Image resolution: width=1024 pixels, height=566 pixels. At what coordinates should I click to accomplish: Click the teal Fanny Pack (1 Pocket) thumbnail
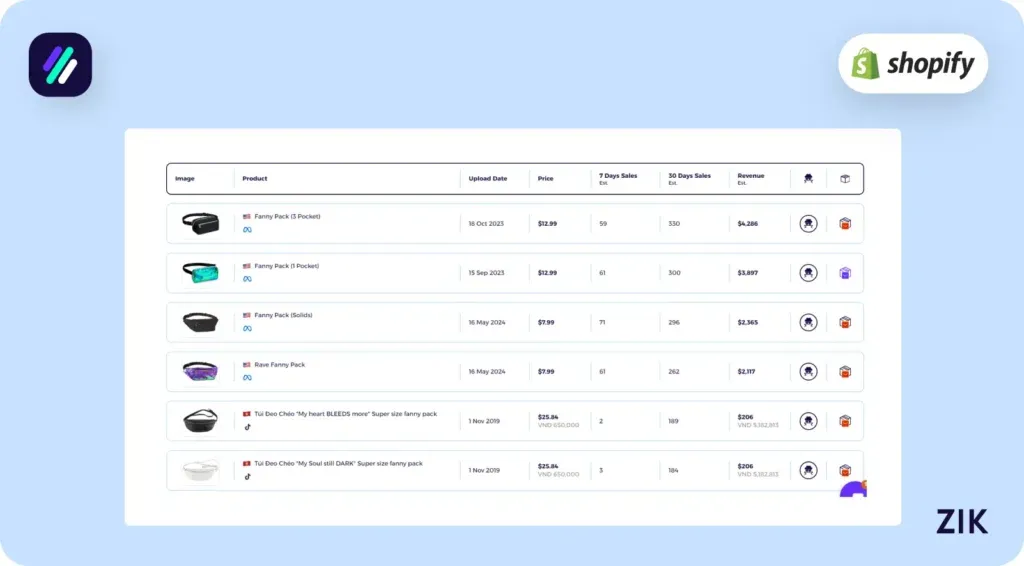click(x=200, y=272)
